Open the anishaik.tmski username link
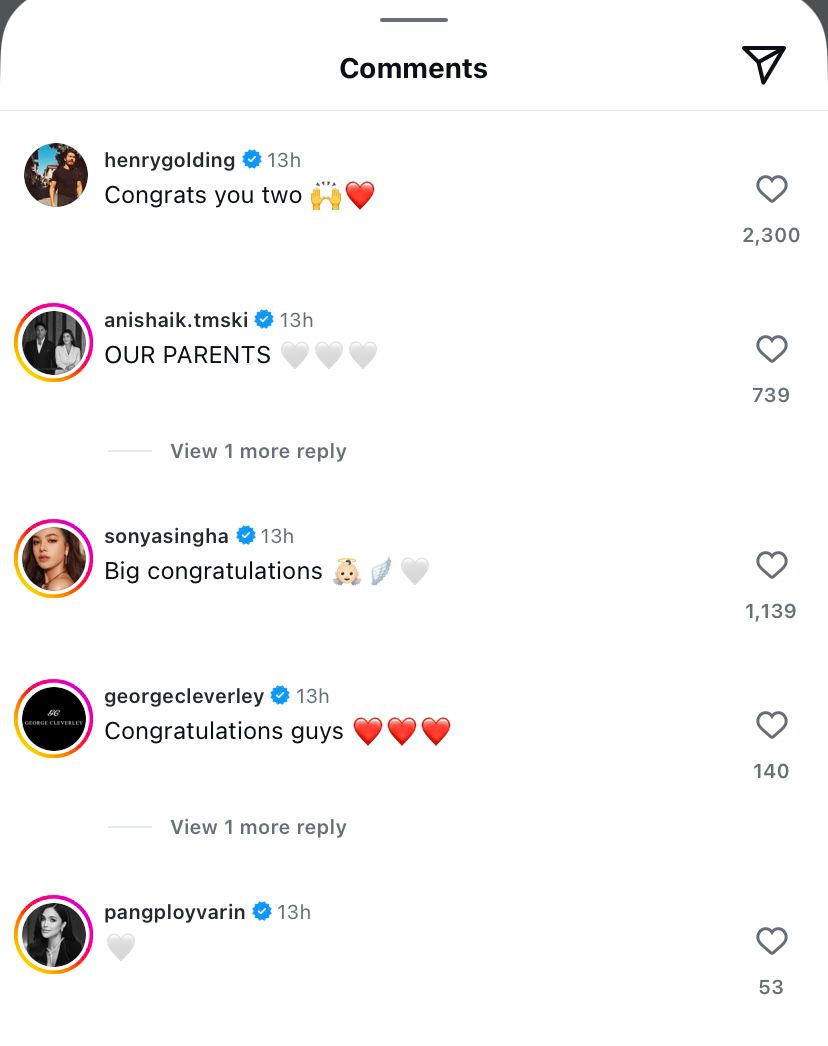The width and height of the screenshot is (828, 1046). 176,320
